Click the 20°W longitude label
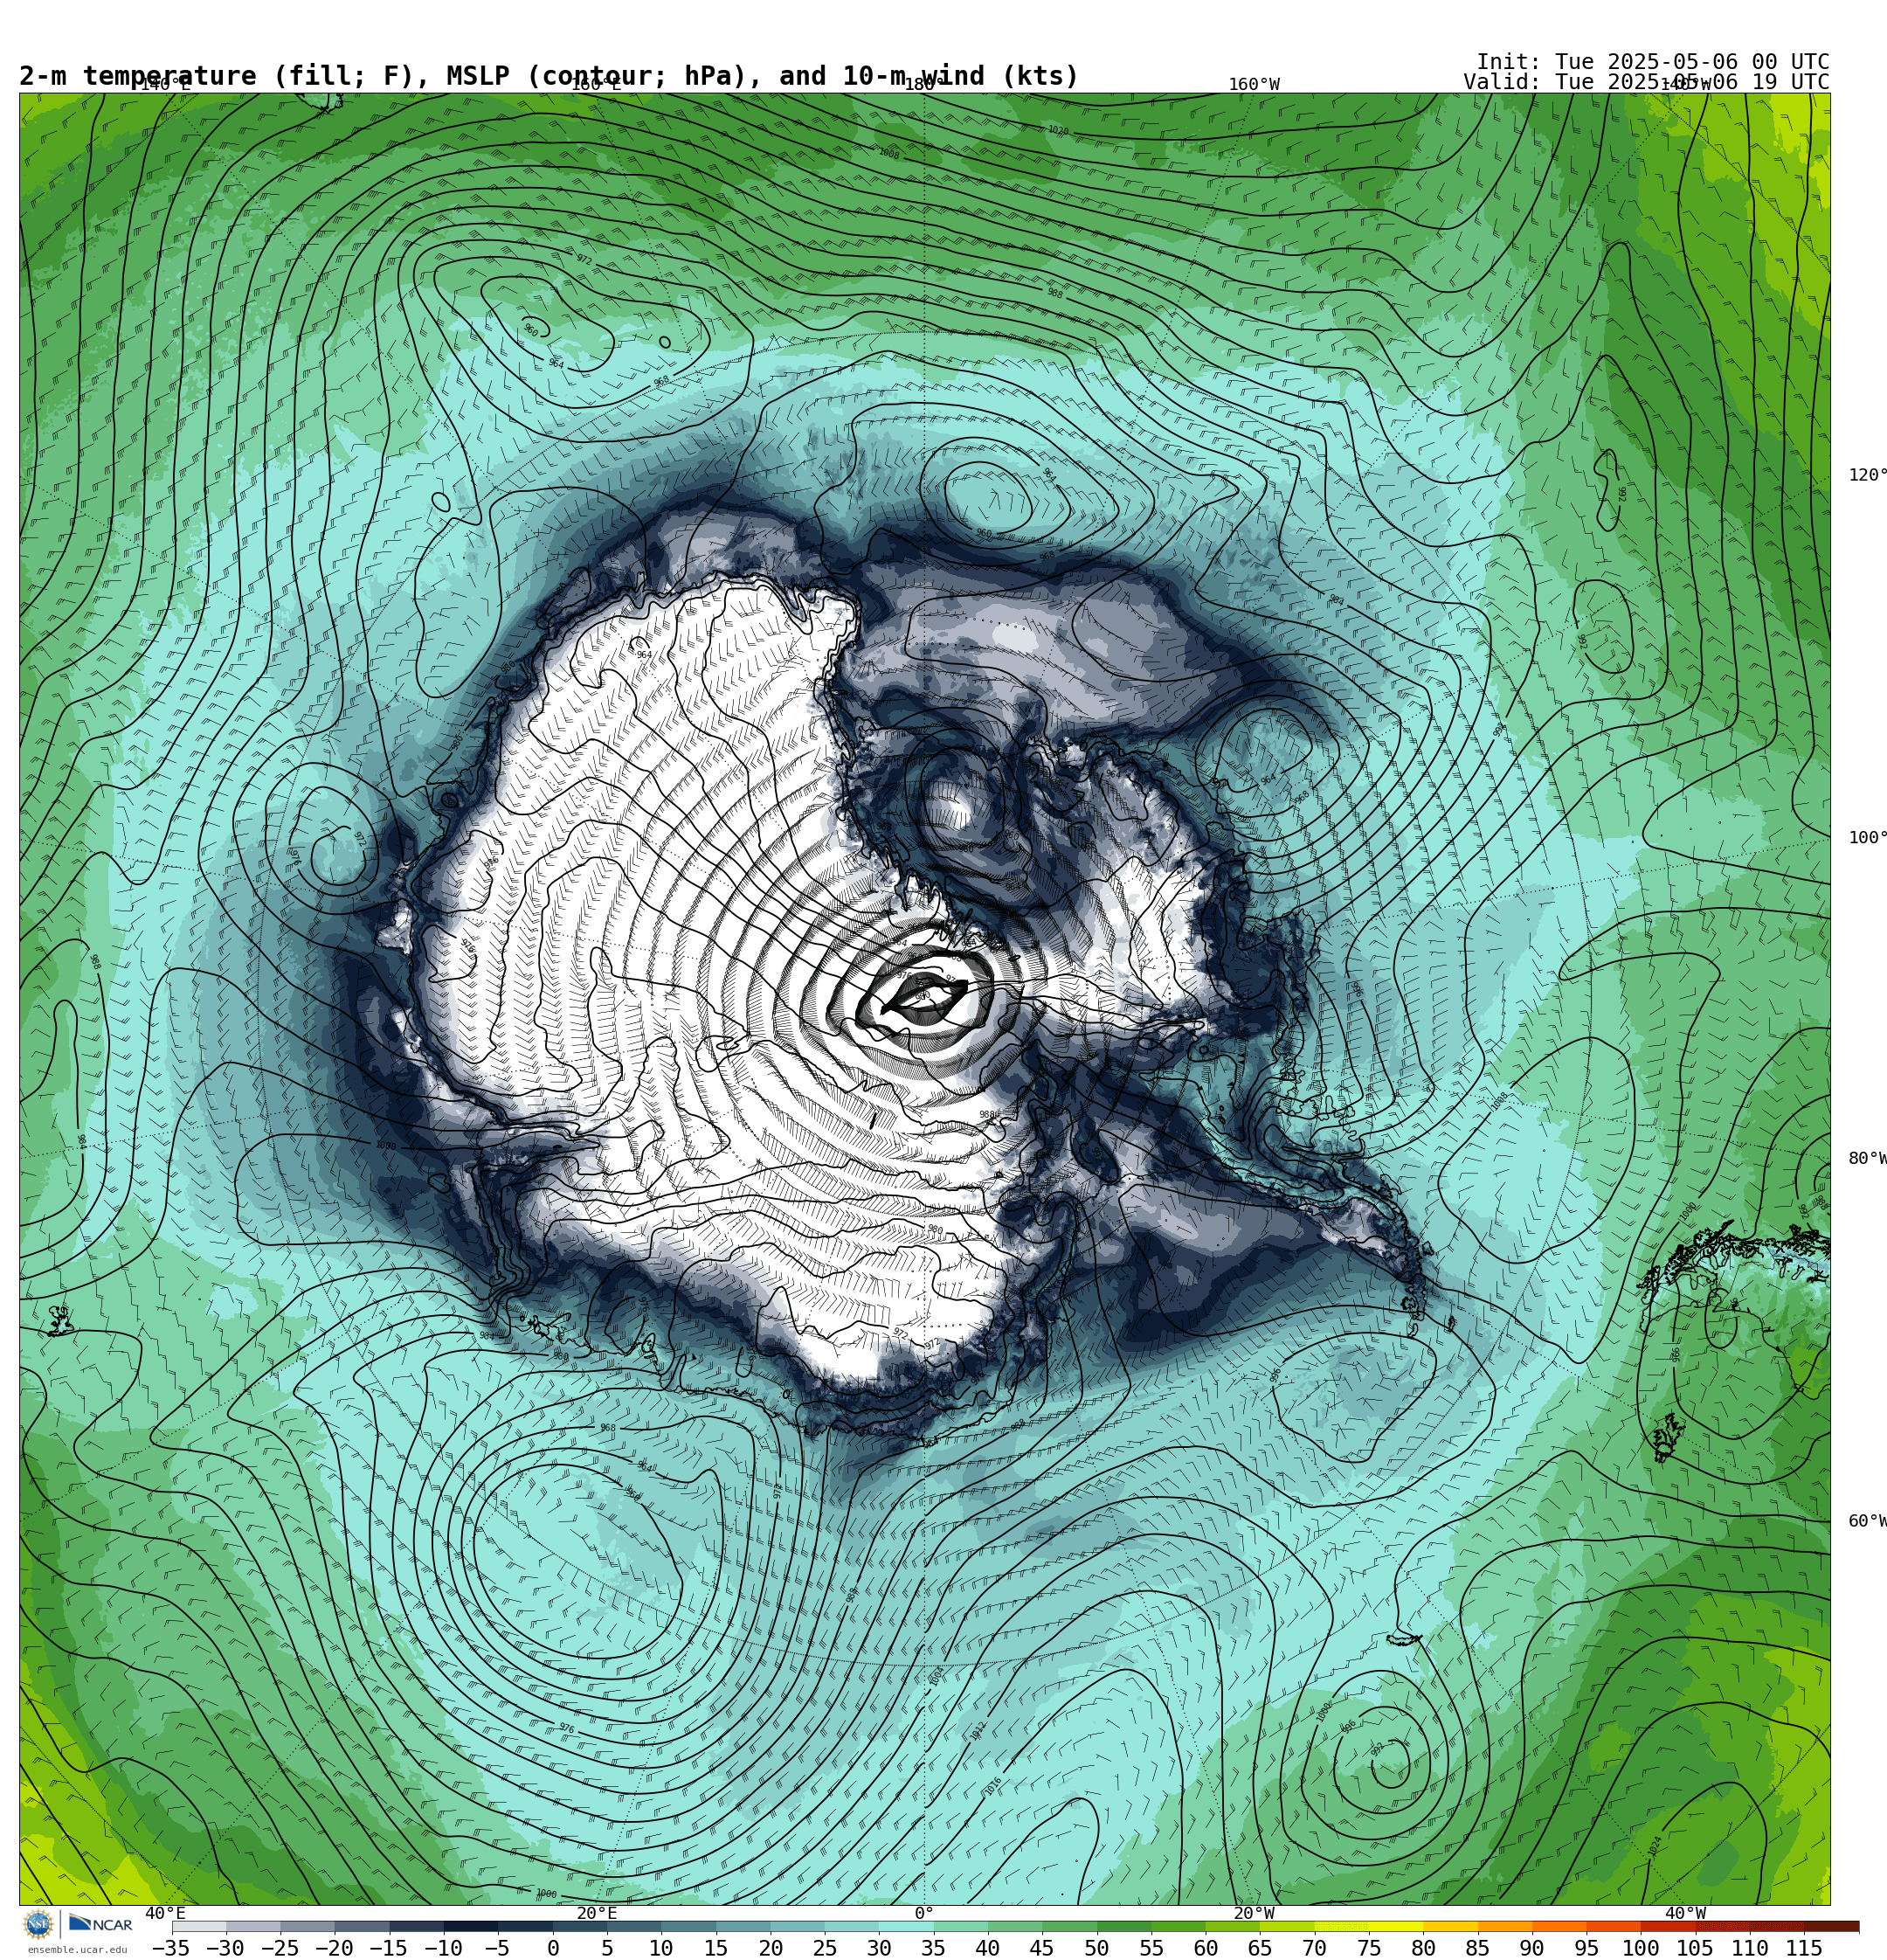This screenshot has width=1887, height=1960. point(1254,1913)
